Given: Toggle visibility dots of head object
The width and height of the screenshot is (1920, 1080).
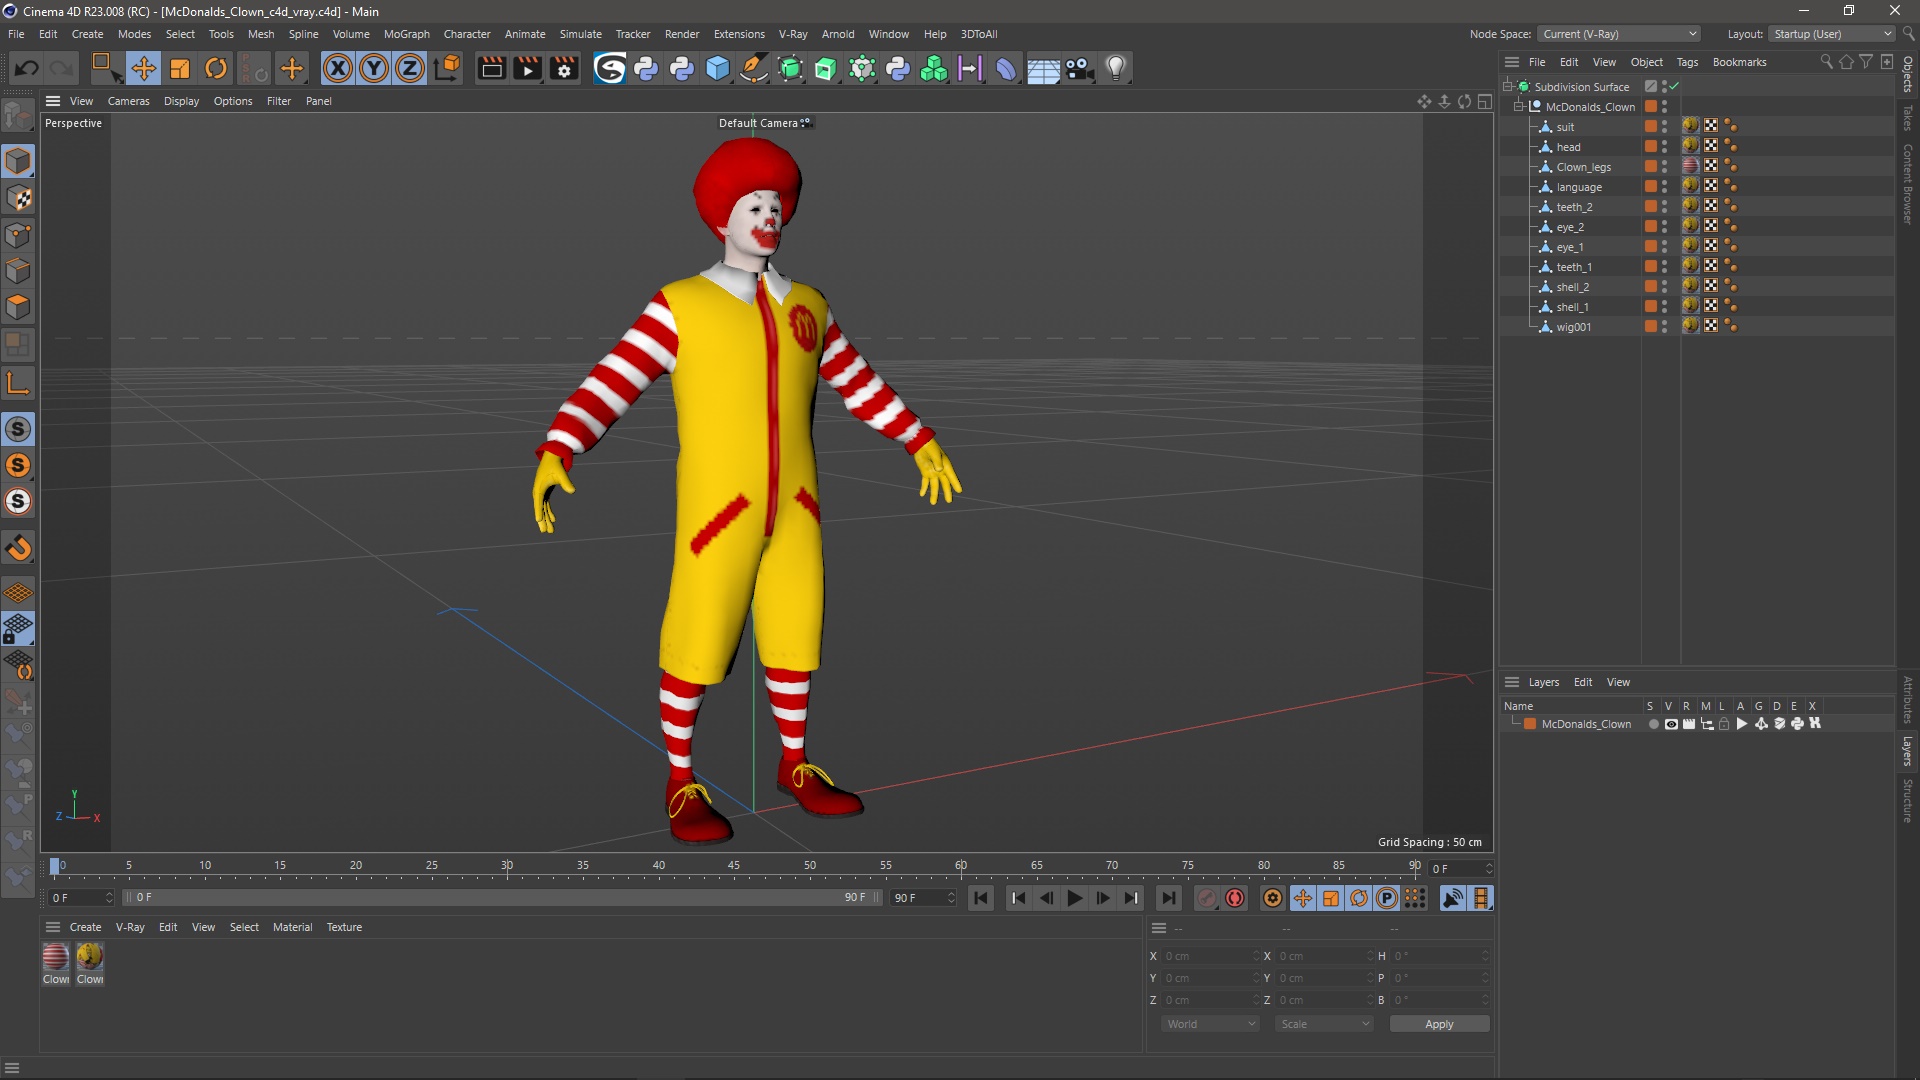Looking at the screenshot, I should point(1664,147).
